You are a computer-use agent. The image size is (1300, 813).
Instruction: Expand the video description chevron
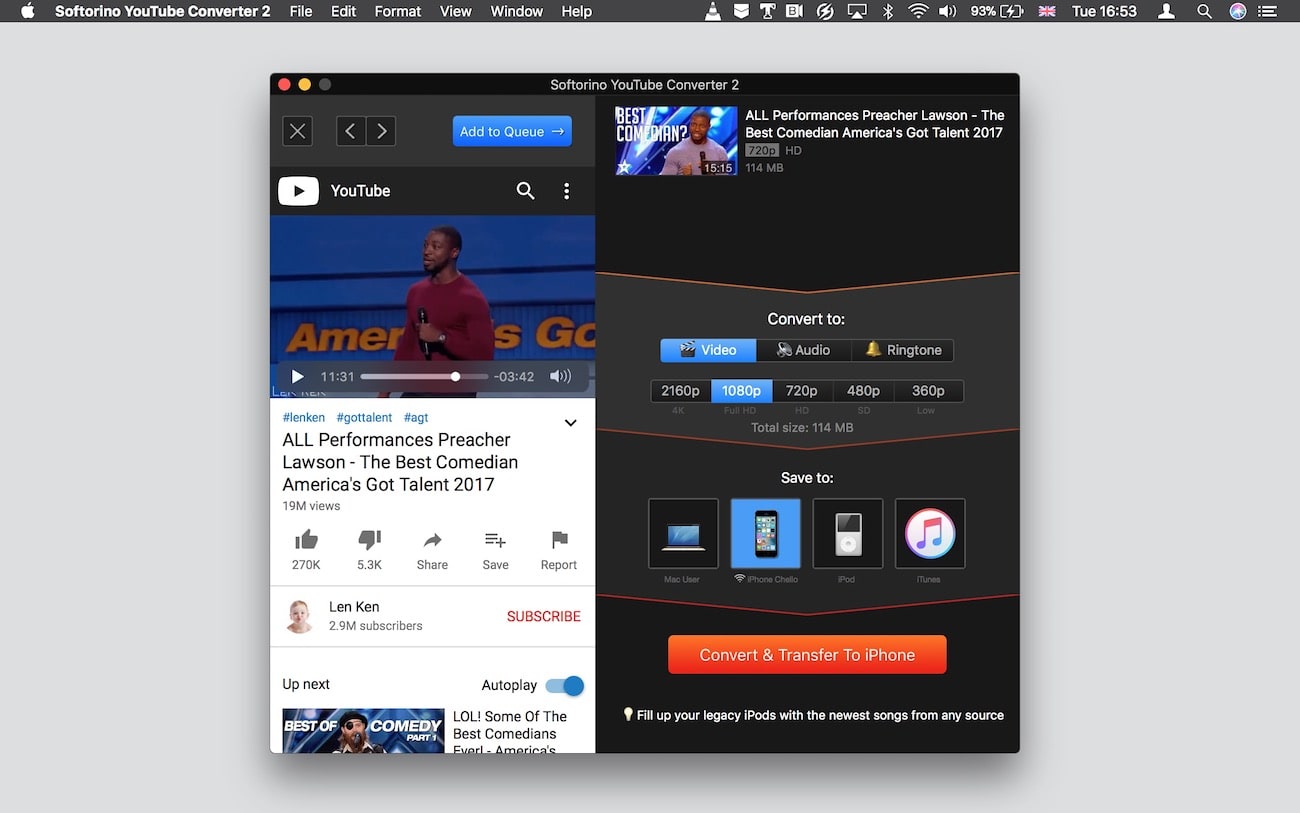pos(570,423)
